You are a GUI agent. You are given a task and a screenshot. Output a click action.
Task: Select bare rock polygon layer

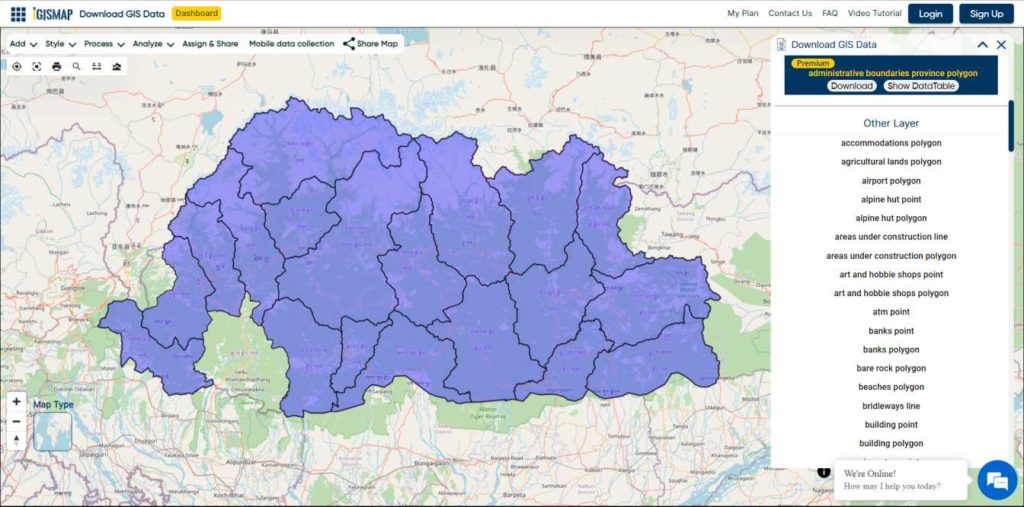coord(891,368)
